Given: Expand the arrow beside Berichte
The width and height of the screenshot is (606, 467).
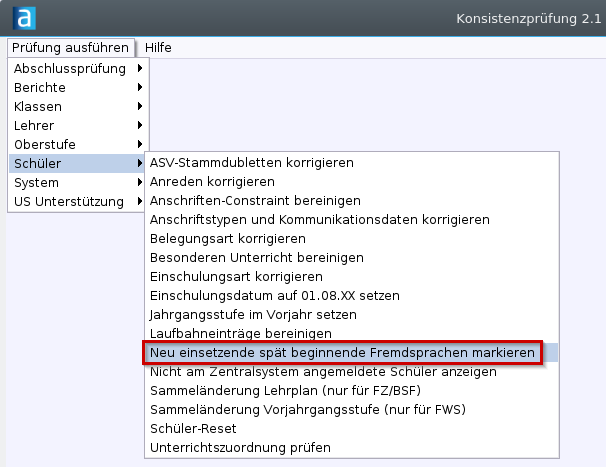Looking at the screenshot, I should click(140, 87).
